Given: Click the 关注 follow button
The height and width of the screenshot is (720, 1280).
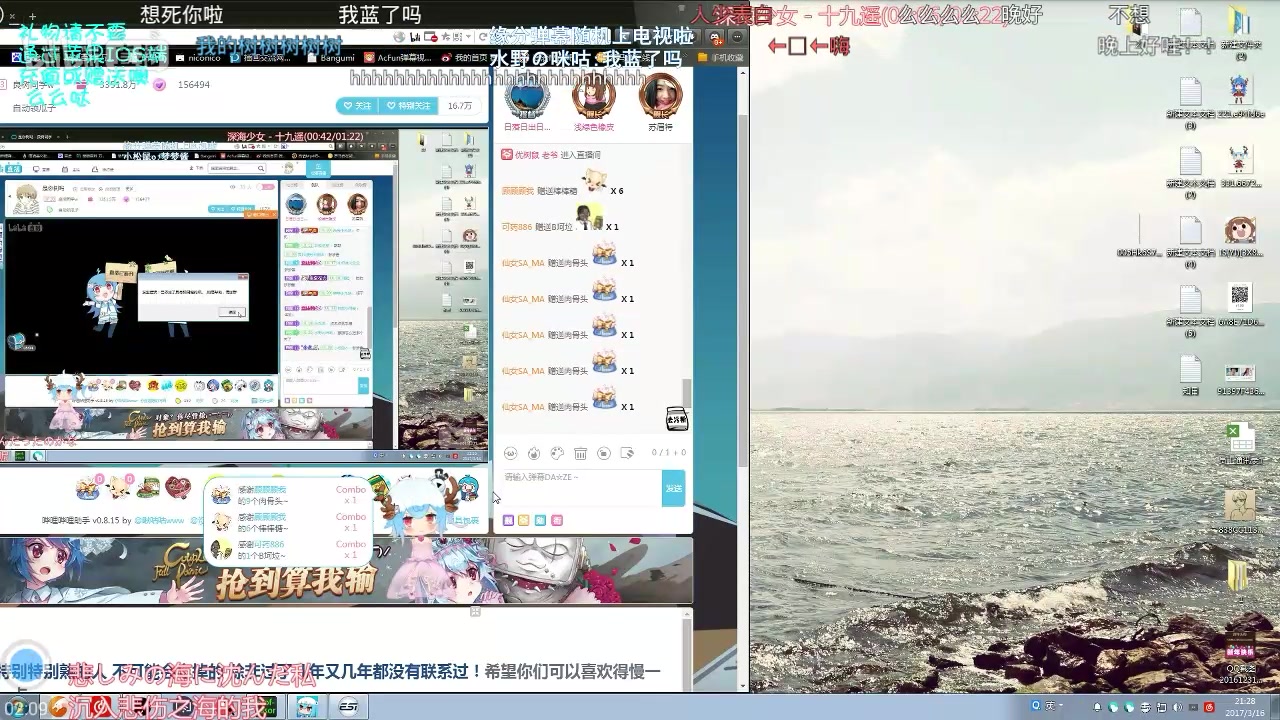Looking at the screenshot, I should click(357, 105).
